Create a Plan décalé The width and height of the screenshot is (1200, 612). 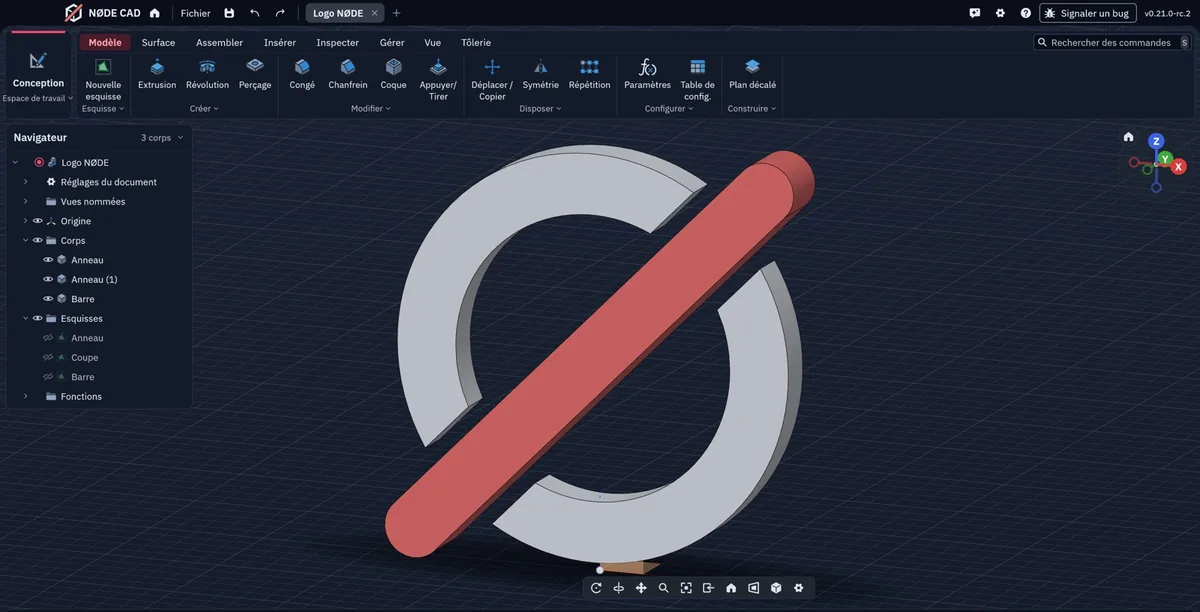753,74
